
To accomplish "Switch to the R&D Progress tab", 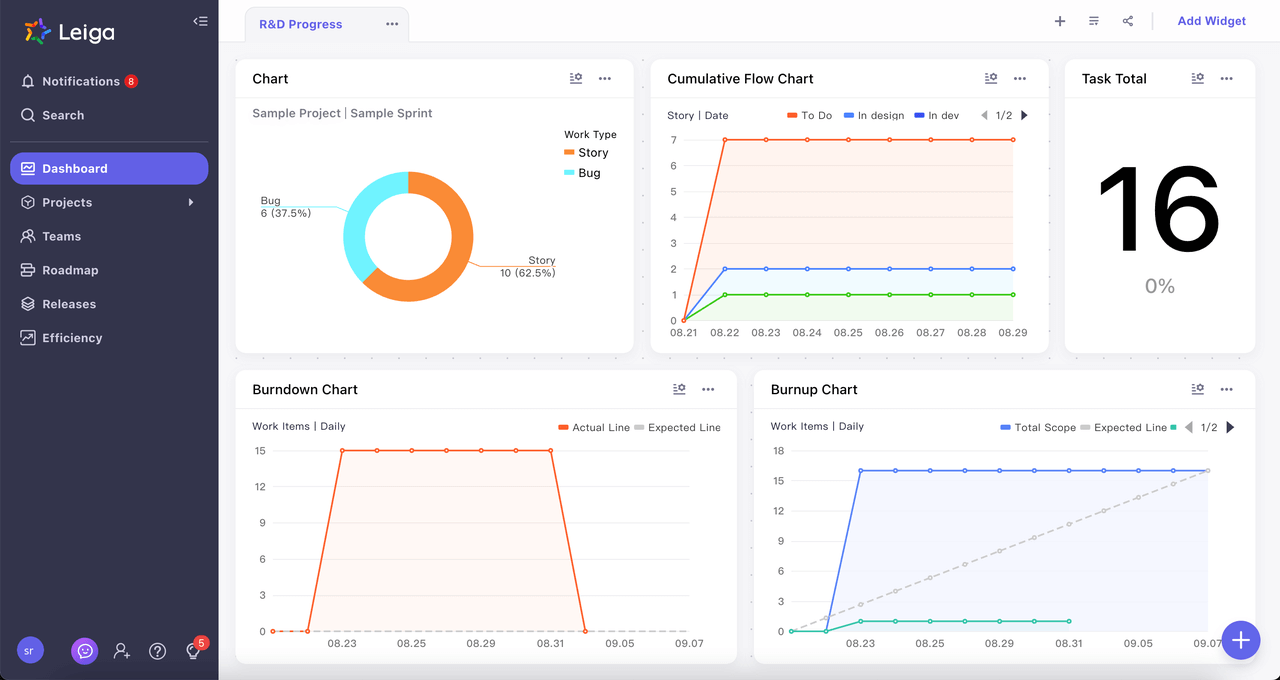I will [300, 25].
